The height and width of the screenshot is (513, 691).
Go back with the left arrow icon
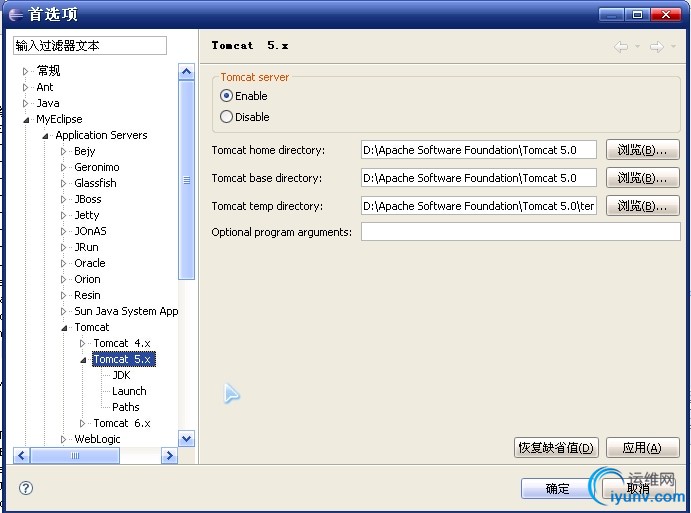point(621,46)
